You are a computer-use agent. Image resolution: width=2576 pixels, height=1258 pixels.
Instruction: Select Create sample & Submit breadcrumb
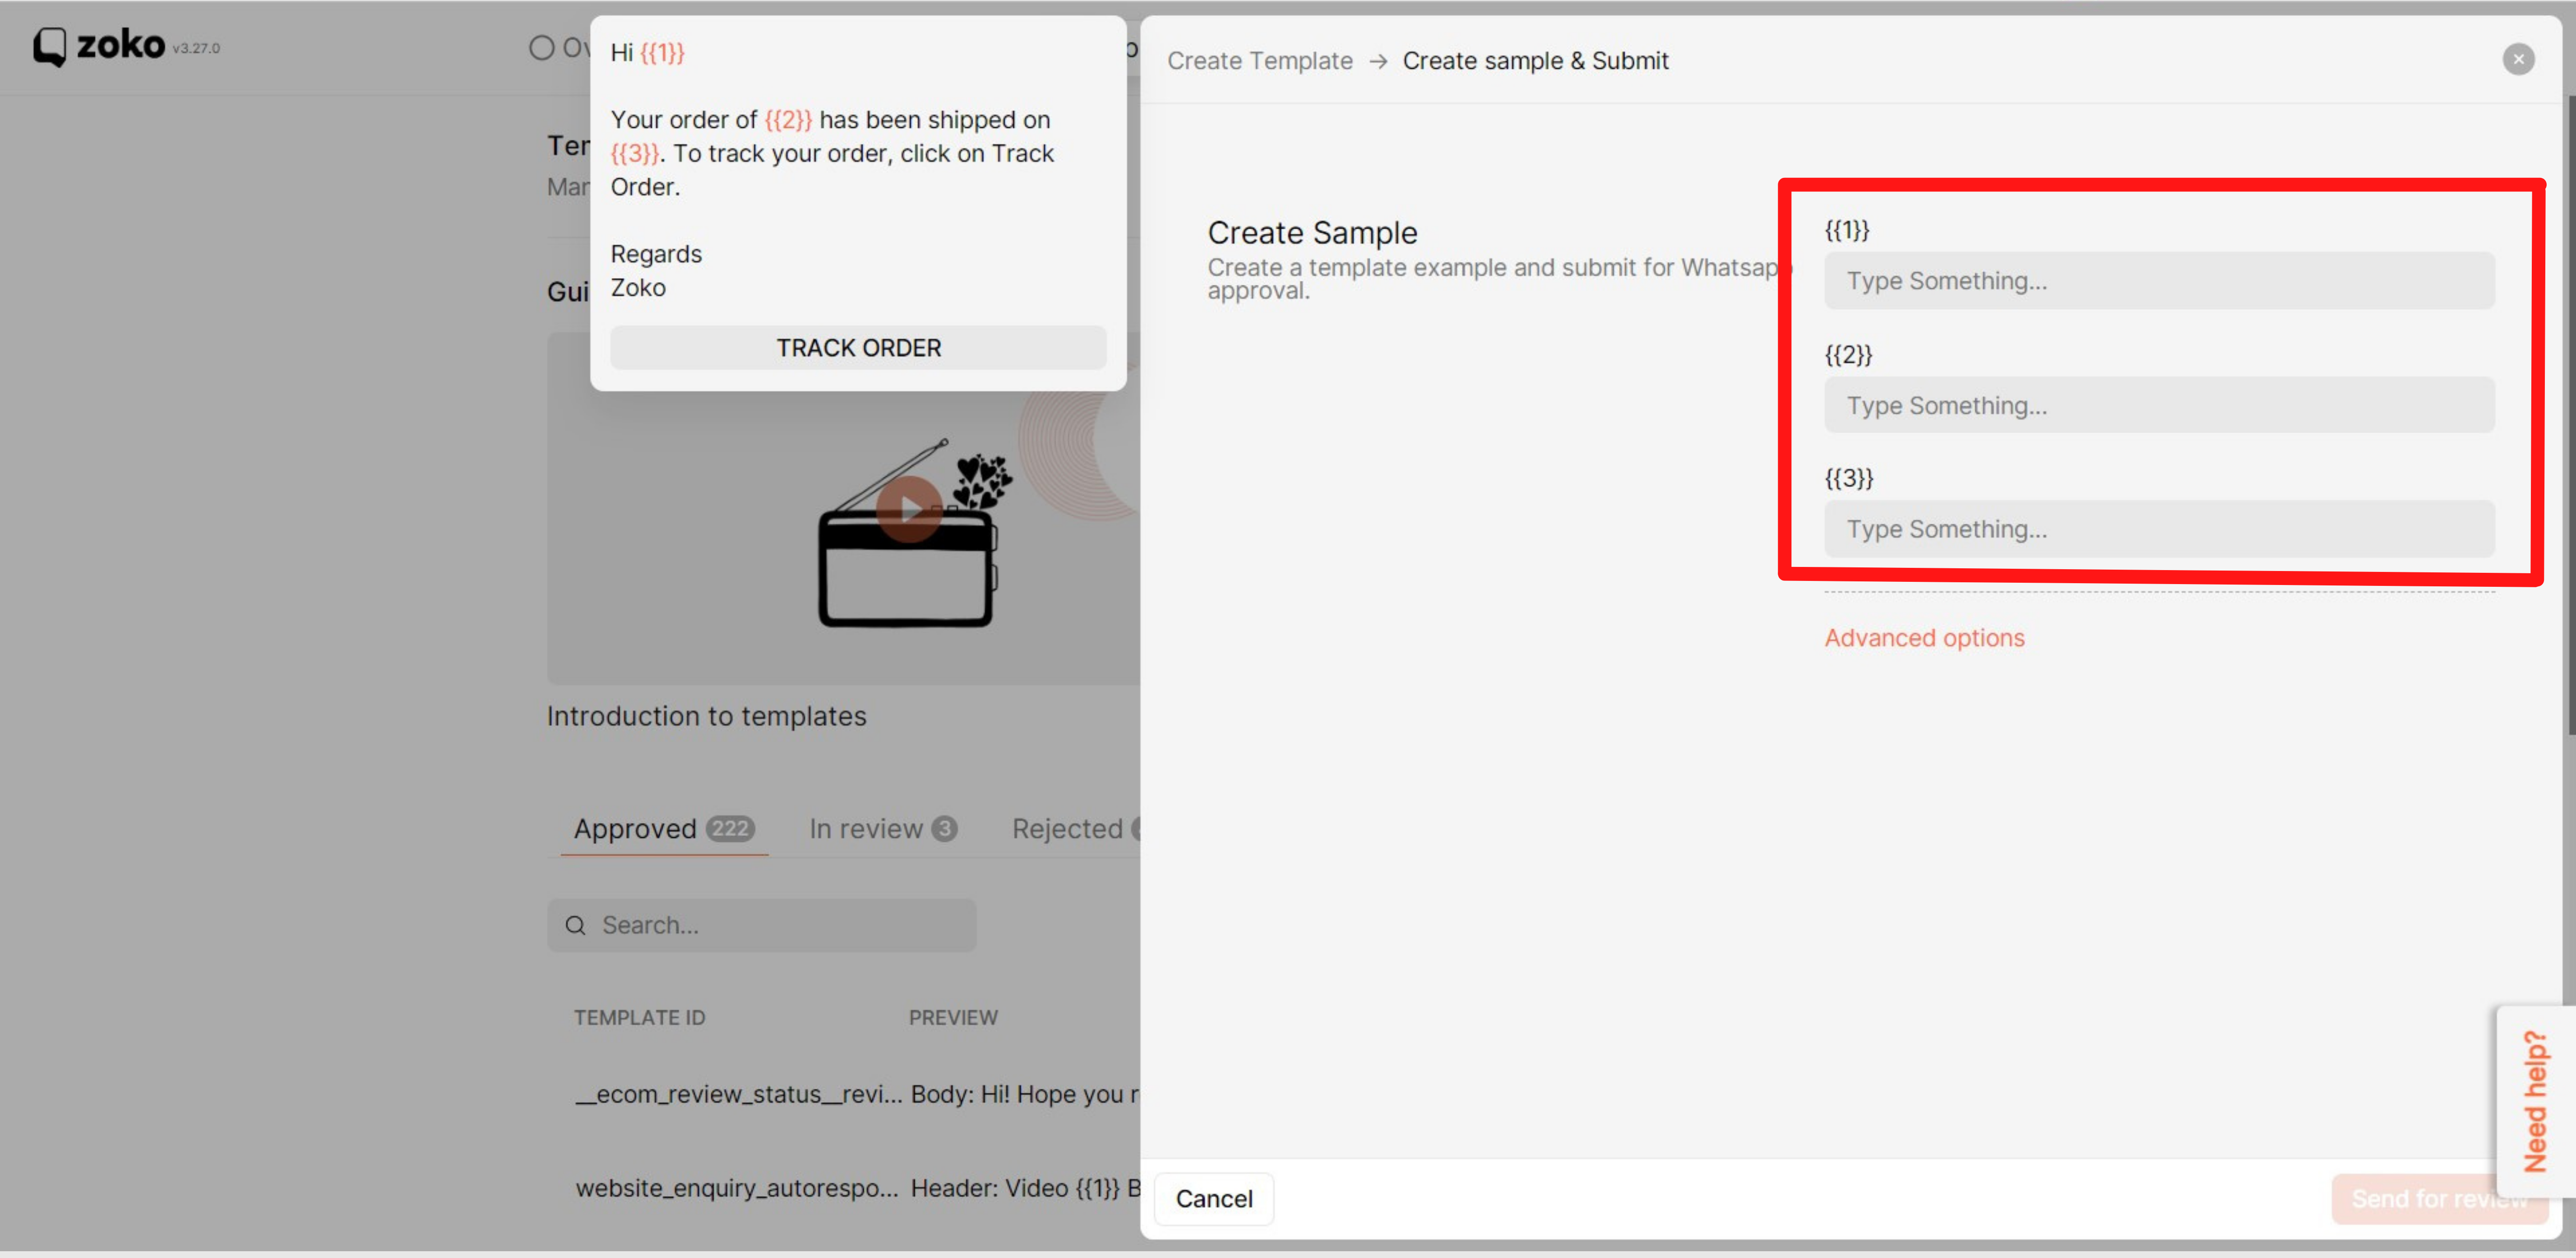(x=1535, y=61)
